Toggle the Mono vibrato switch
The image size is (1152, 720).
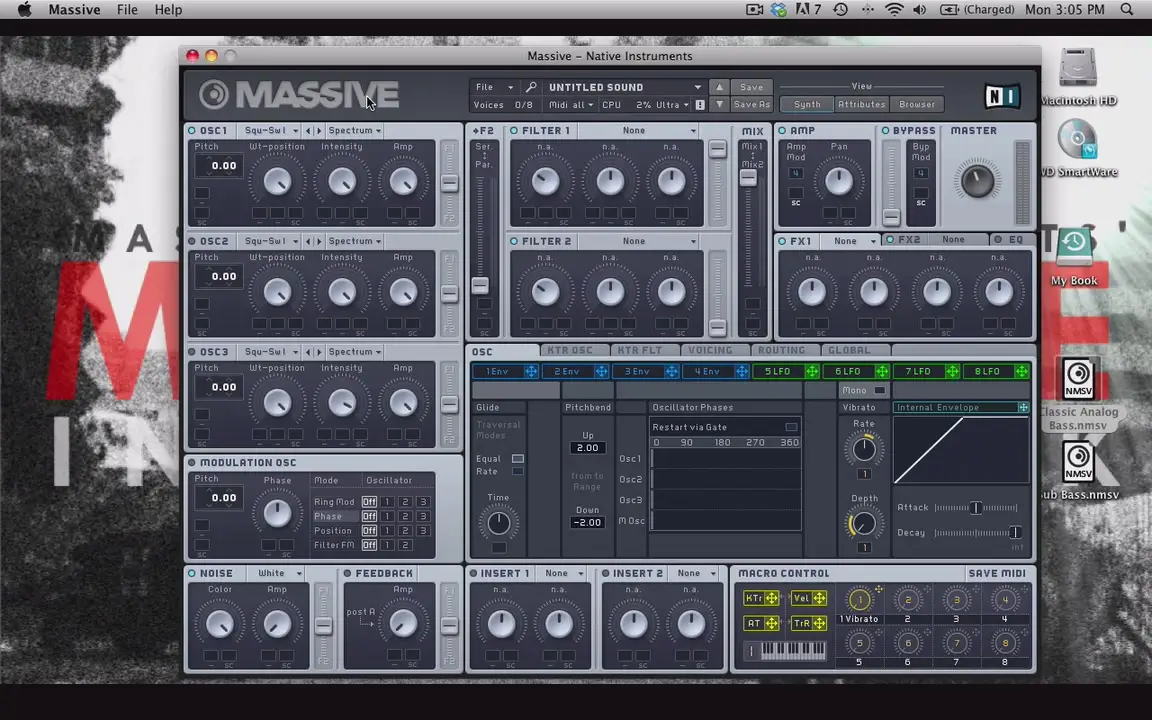tap(879, 391)
